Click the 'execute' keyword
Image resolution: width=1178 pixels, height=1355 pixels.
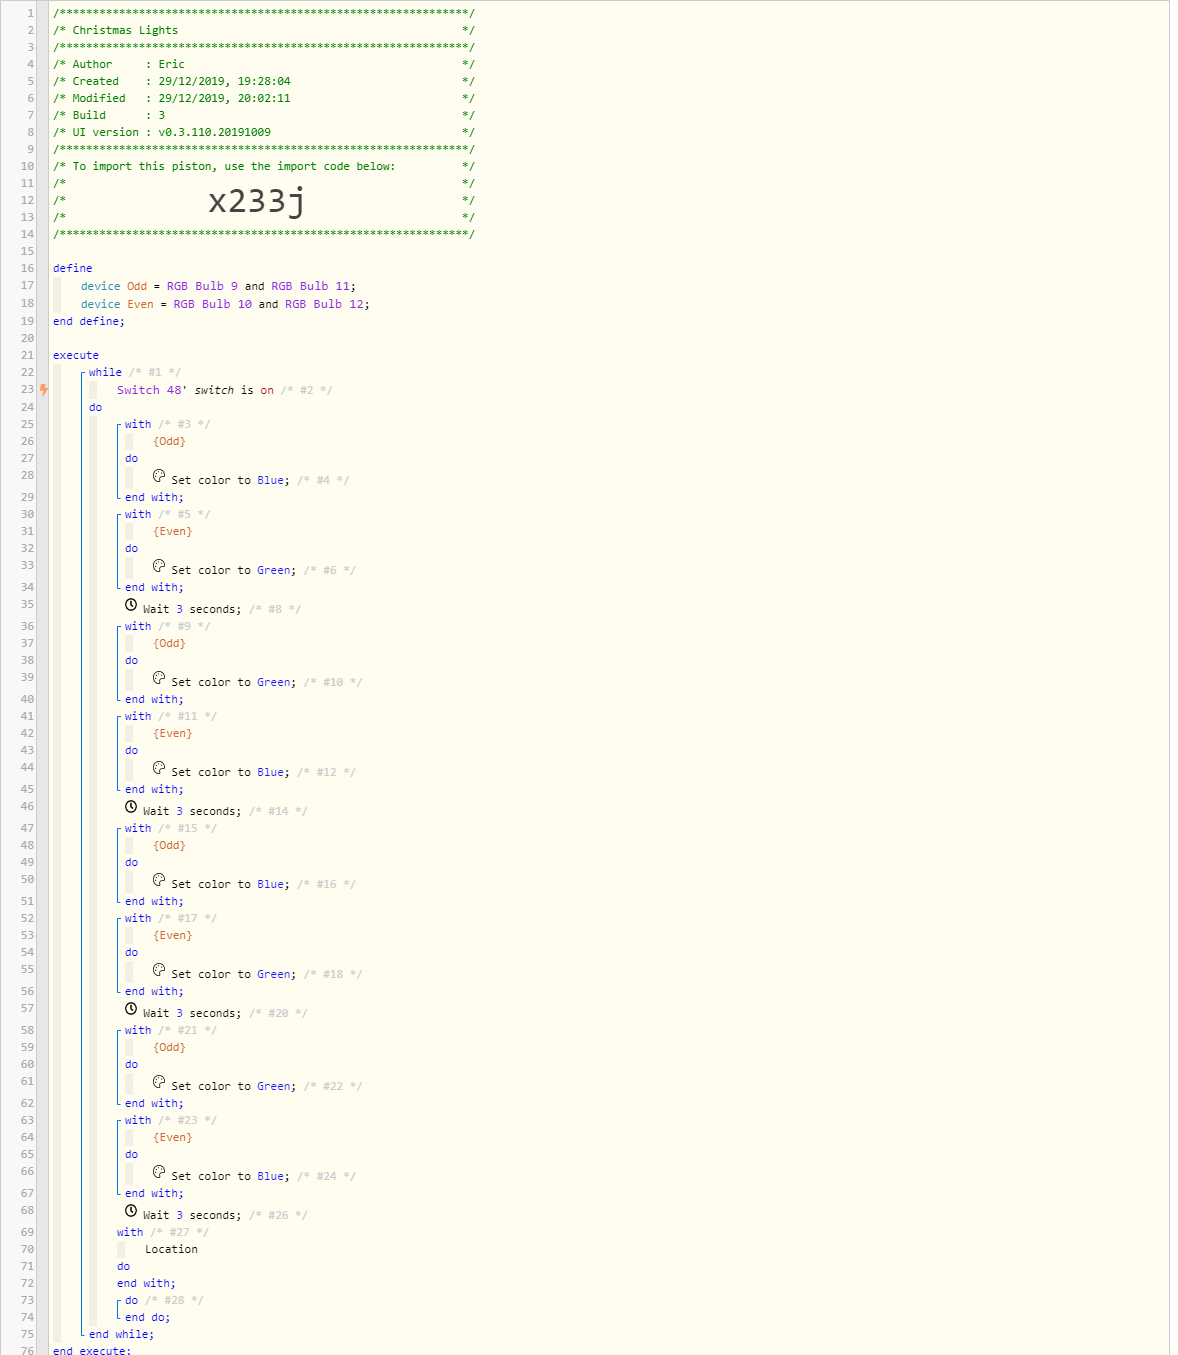[x=76, y=355]
